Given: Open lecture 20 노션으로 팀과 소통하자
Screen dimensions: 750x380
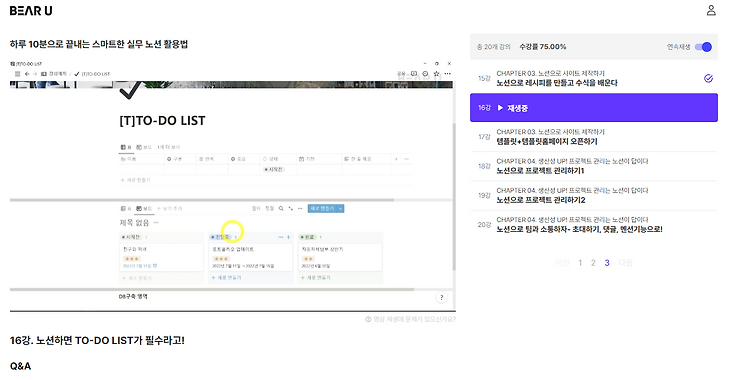Looking at the screenshot, I should [594, 224].
